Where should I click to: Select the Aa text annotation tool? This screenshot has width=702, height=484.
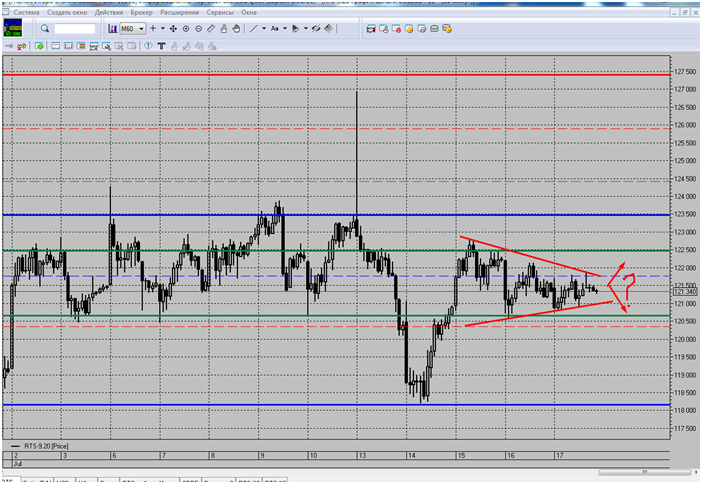coord(274,29)
